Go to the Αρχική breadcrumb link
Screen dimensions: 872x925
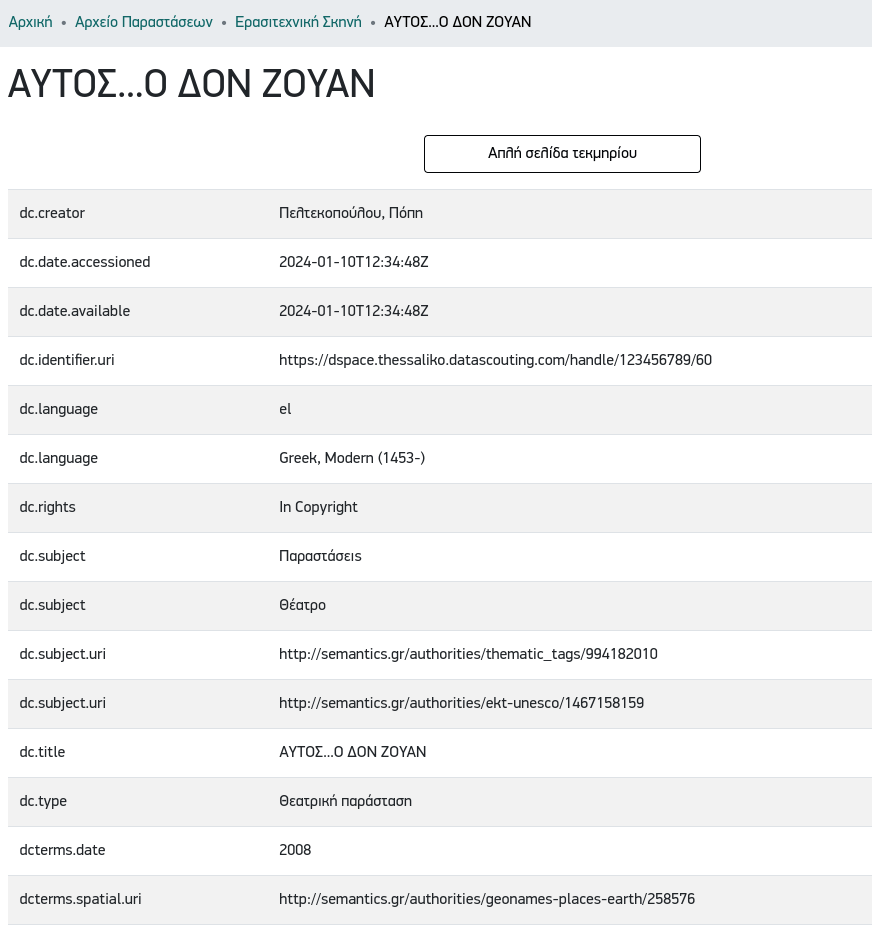point(30,21)
